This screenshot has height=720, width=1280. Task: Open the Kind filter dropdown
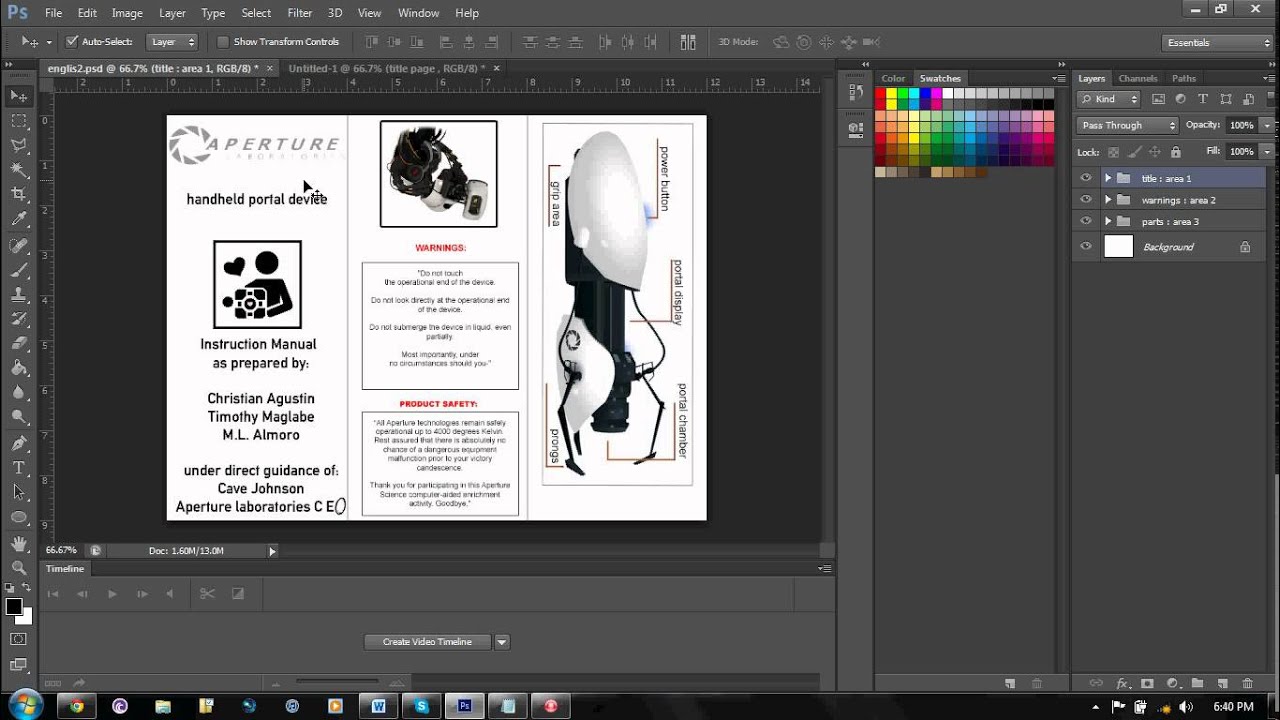click(x=1109, y=99)
